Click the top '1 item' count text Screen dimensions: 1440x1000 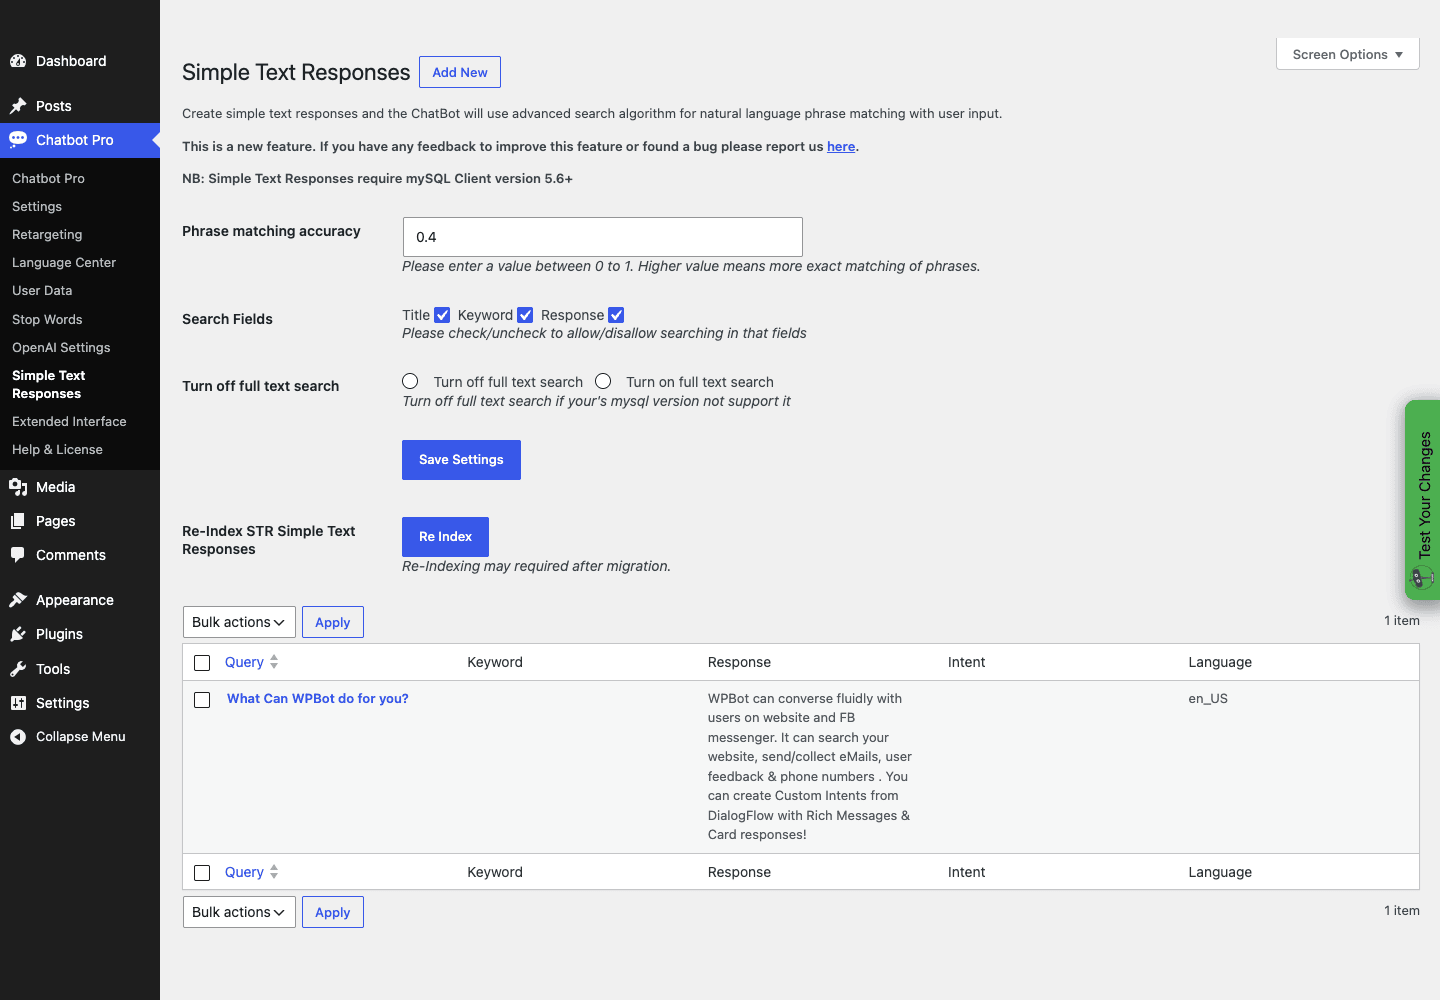(x=1402, y=620)
